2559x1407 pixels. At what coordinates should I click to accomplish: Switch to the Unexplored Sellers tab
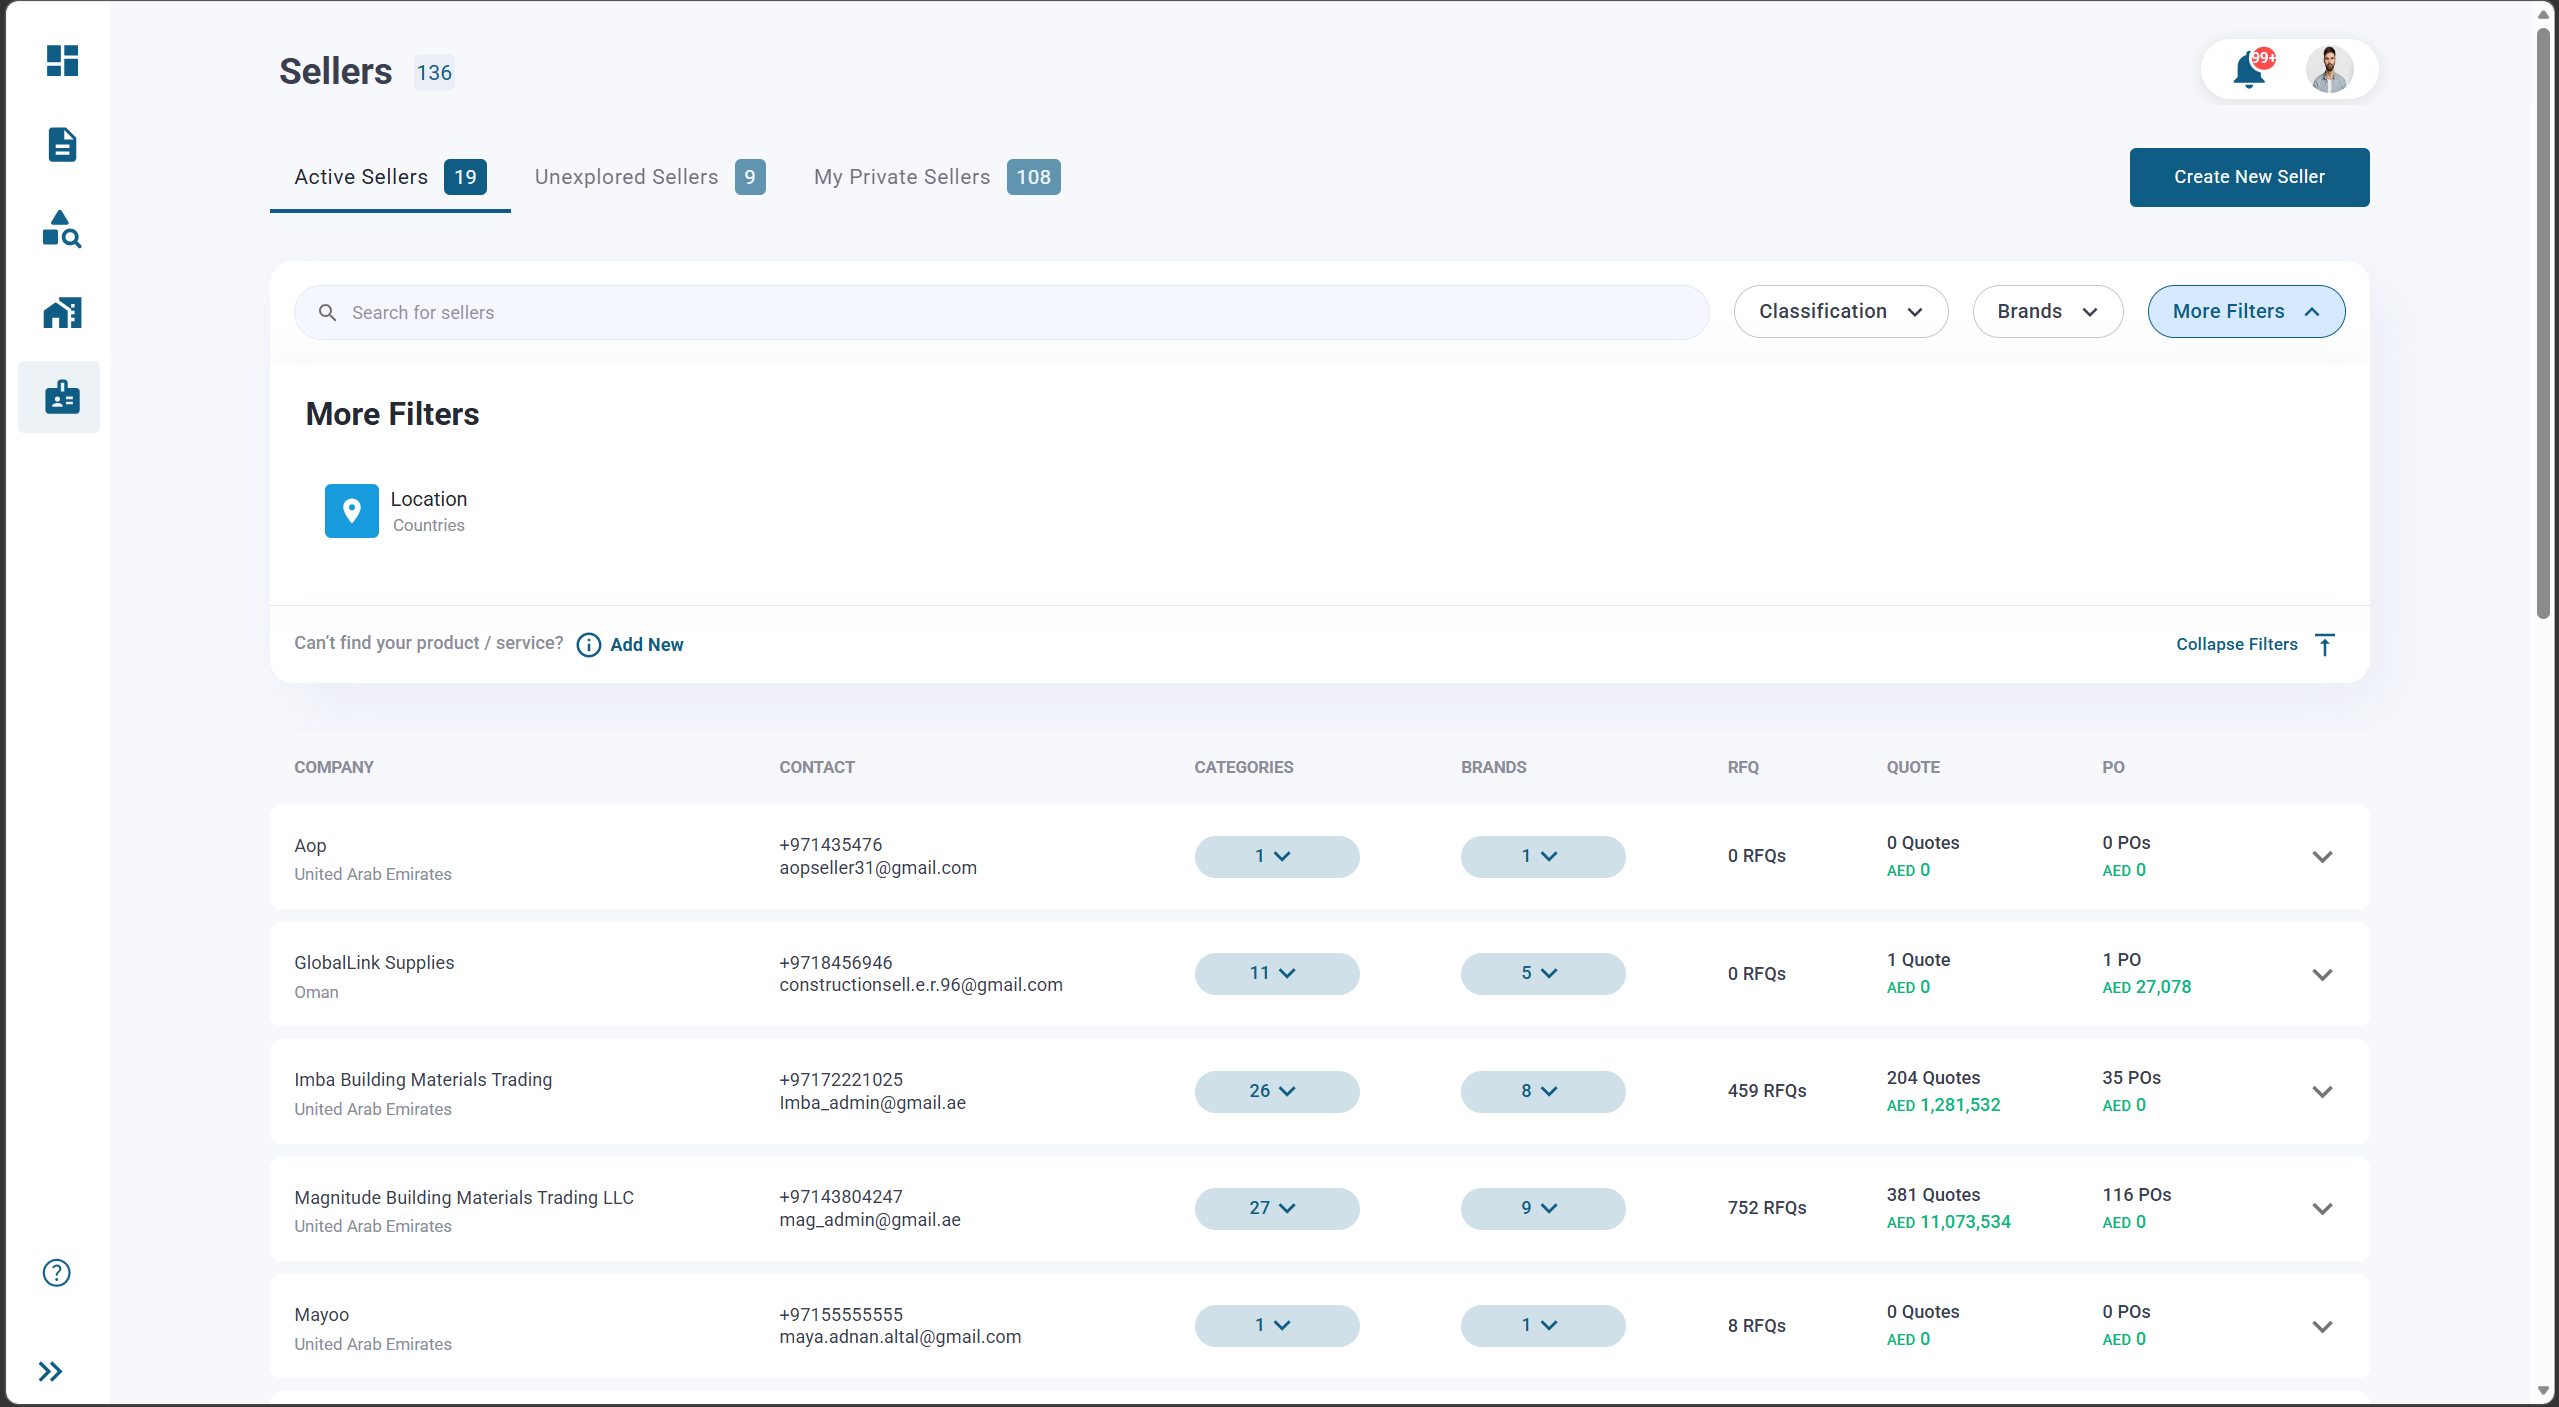(x=627, y=176)
